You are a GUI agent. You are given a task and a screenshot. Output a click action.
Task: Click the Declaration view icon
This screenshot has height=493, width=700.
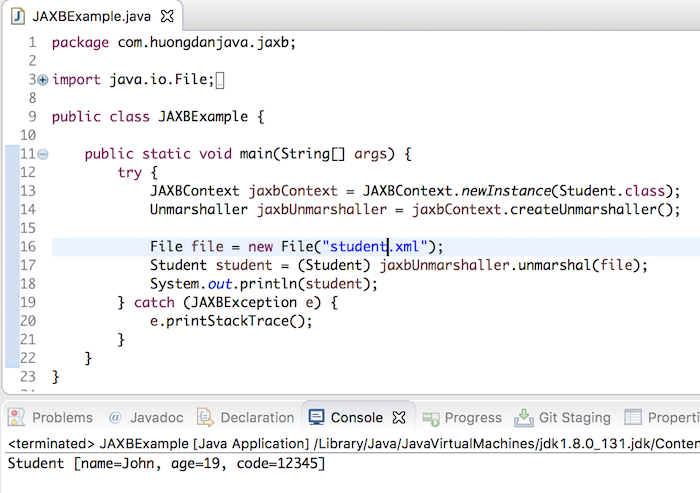point(205,418)
